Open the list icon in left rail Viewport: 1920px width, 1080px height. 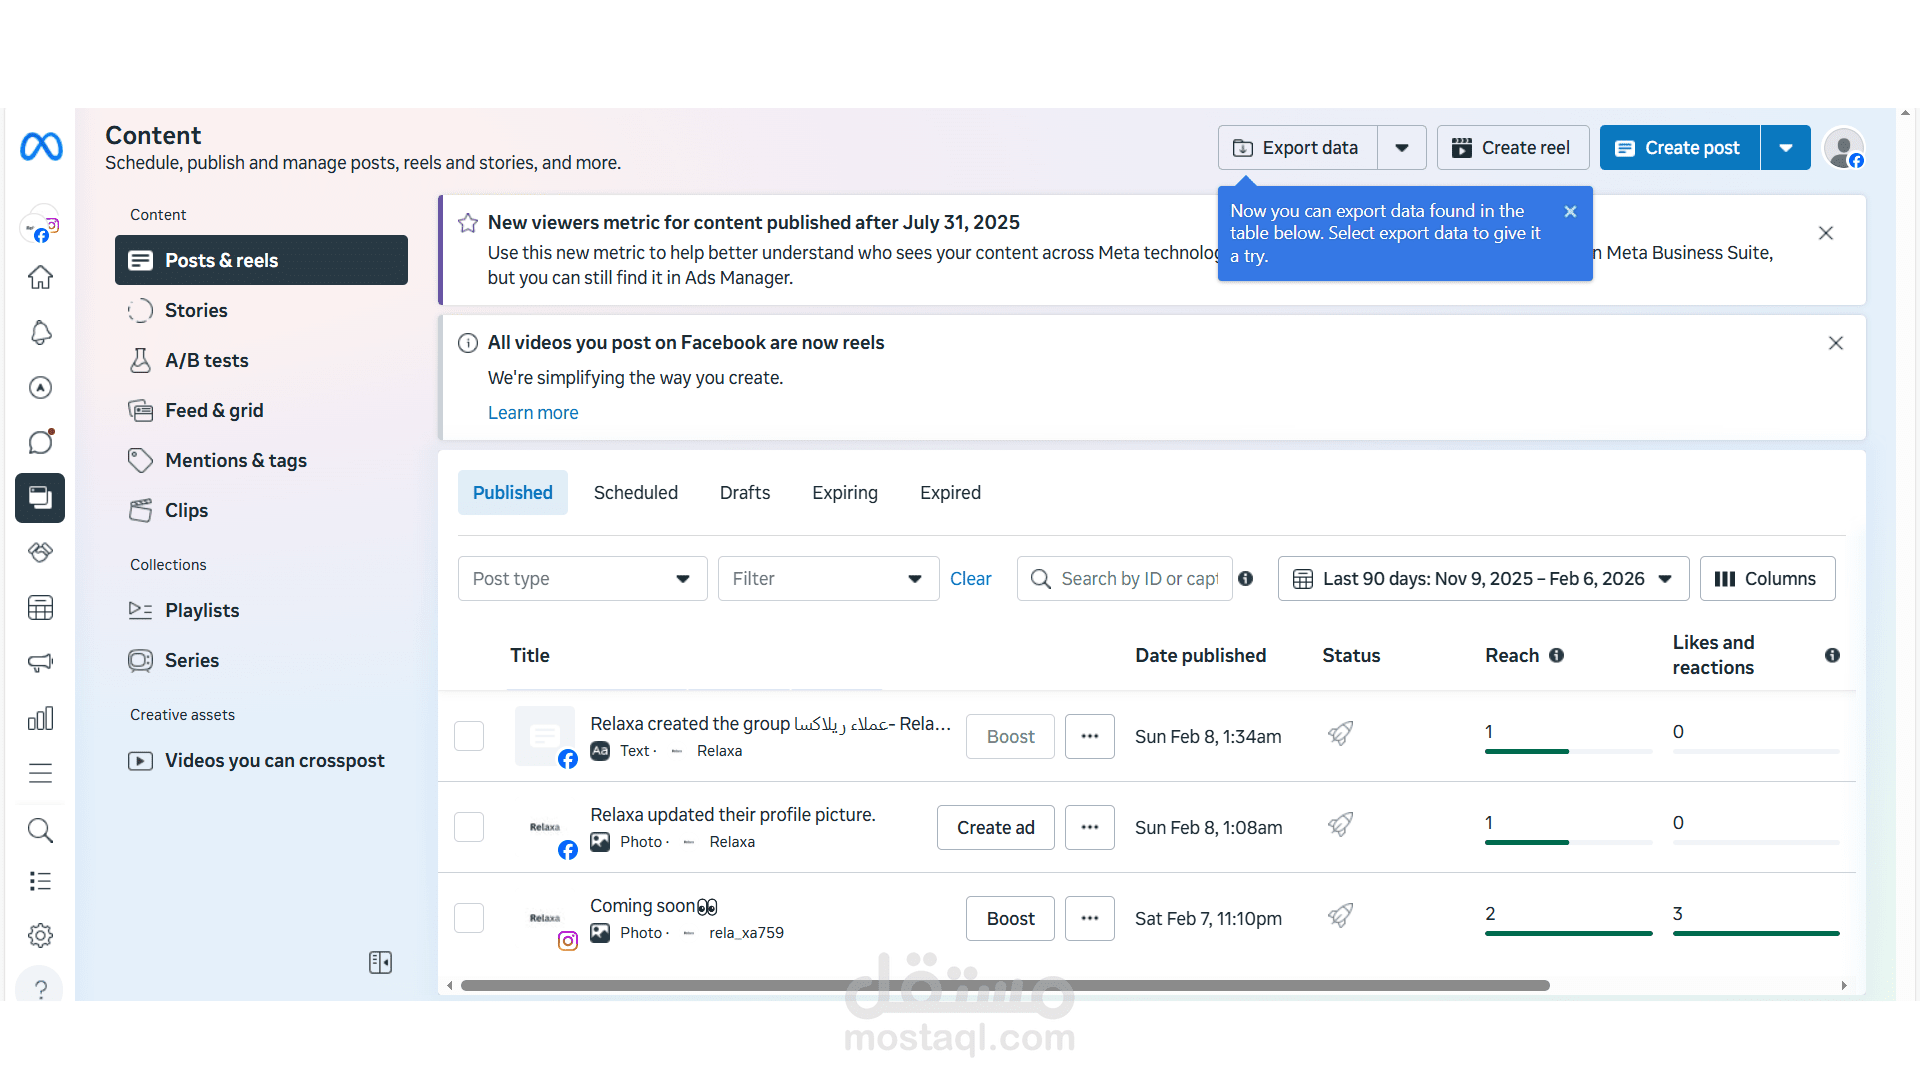pyautogui.click(x=40, y=881)
